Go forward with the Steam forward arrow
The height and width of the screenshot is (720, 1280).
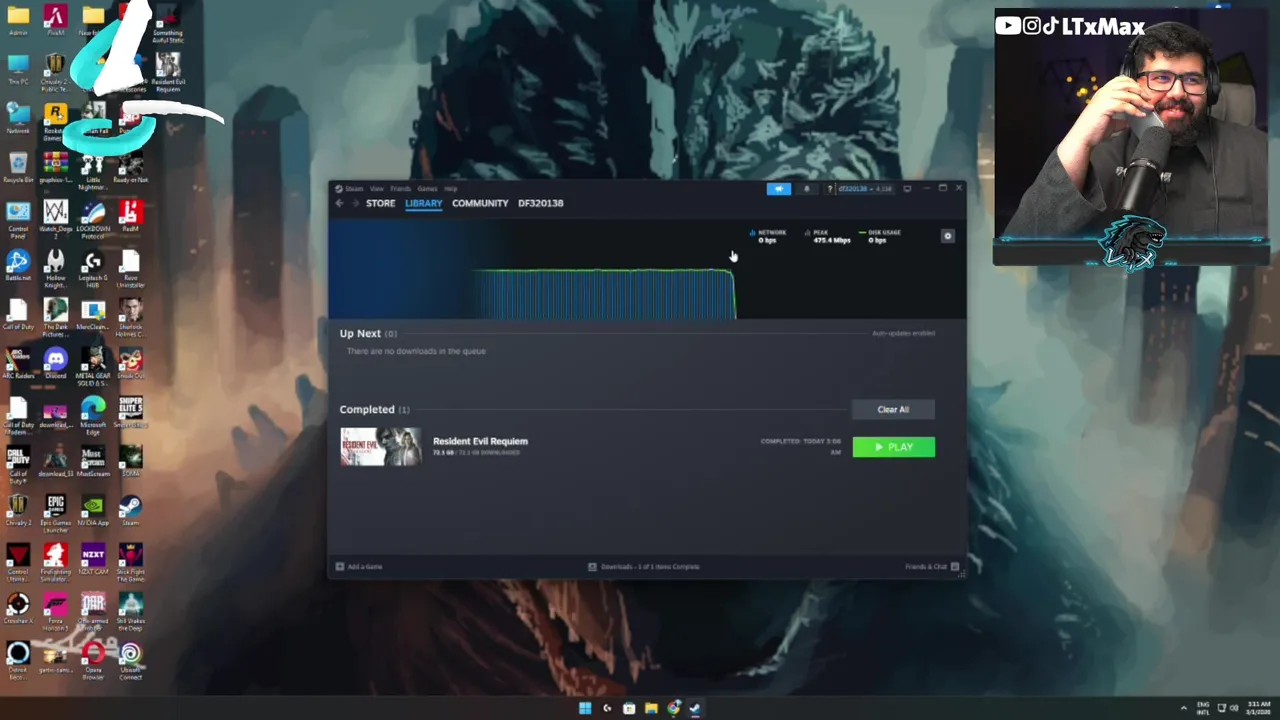click(x=354, y=203)
